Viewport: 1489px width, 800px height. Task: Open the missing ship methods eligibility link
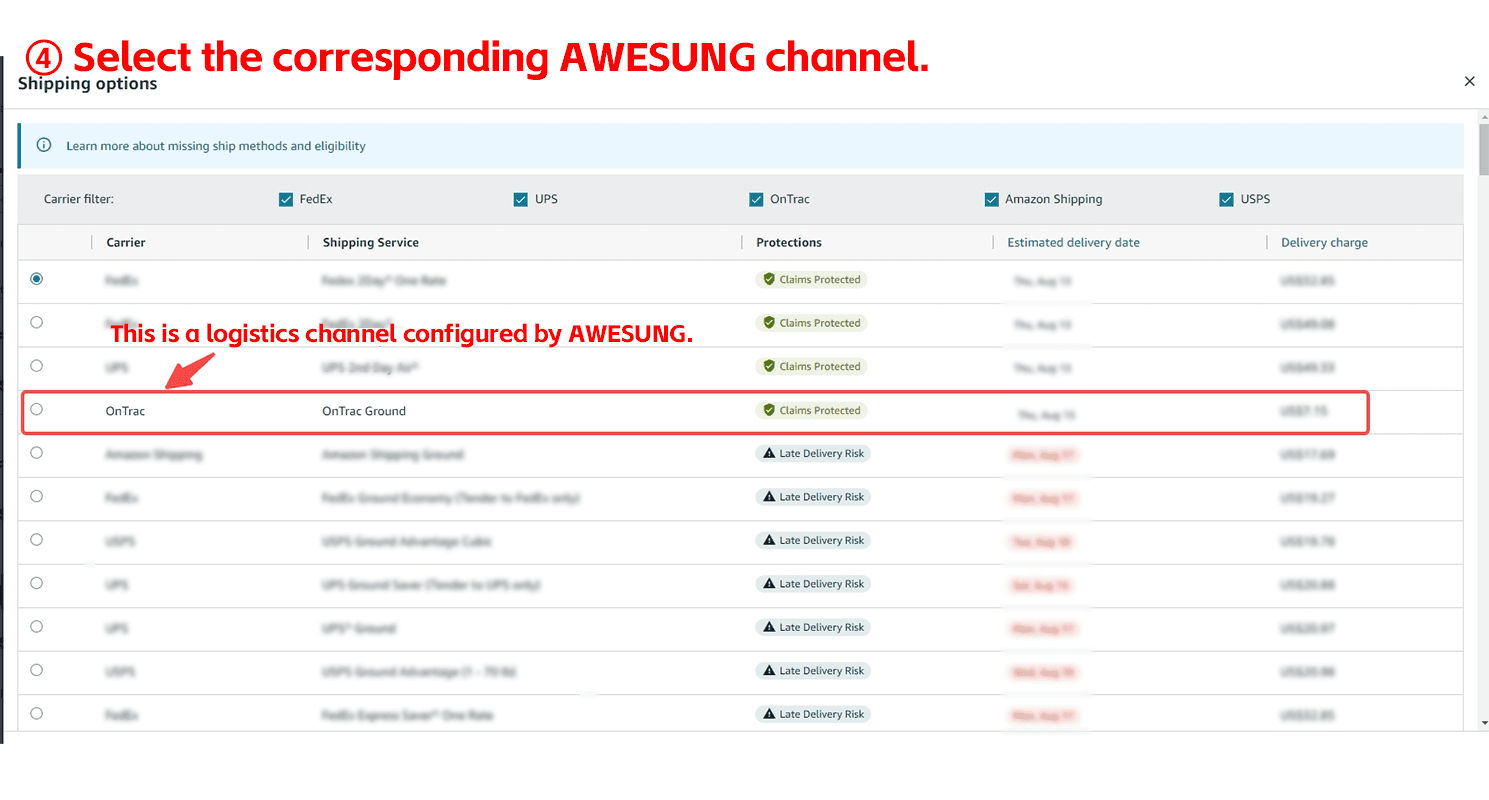(x=216, y=146)
